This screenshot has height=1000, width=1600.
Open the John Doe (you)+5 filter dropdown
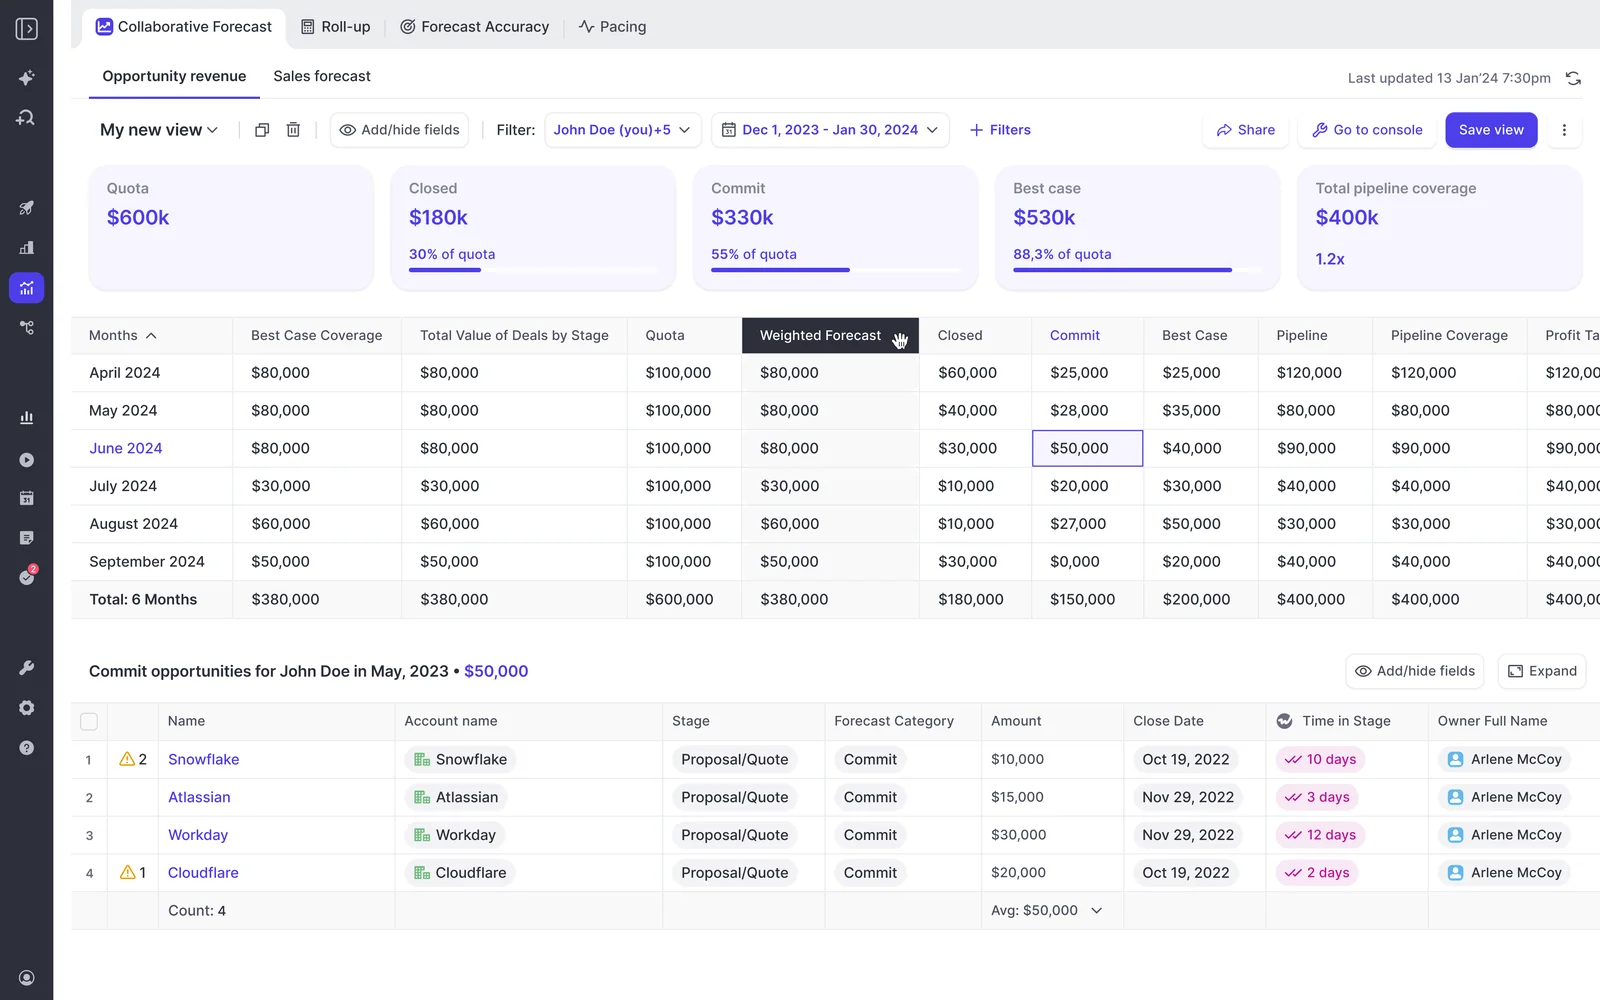tap(623, 130)
